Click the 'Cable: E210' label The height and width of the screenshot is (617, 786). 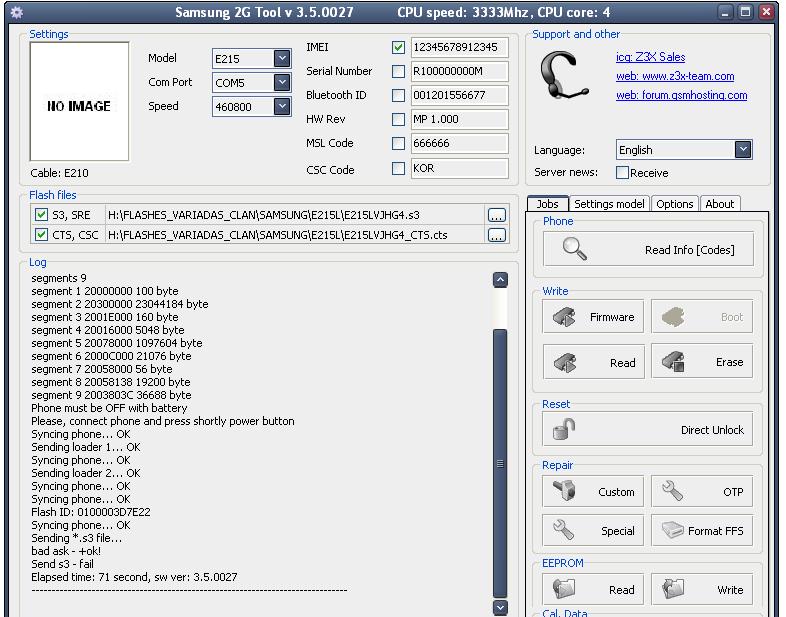pos(59,173)
